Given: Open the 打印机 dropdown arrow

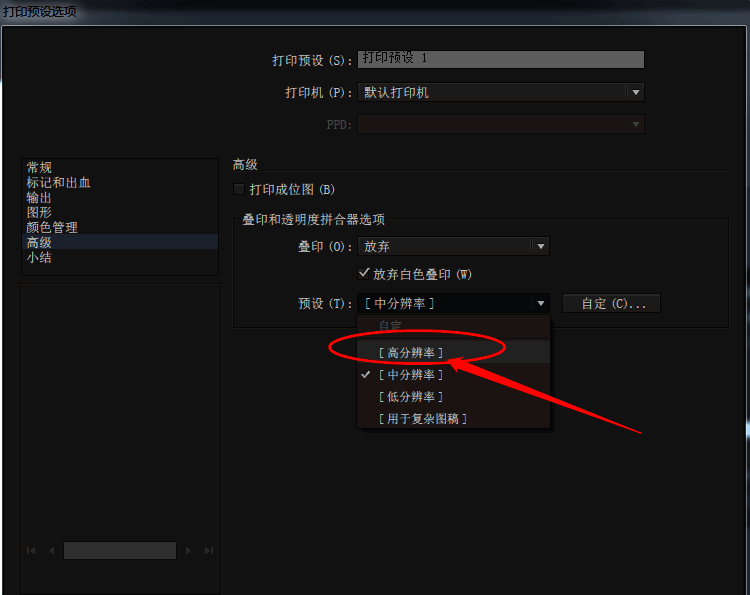Looking at the screenshot, I should [636, 92].
